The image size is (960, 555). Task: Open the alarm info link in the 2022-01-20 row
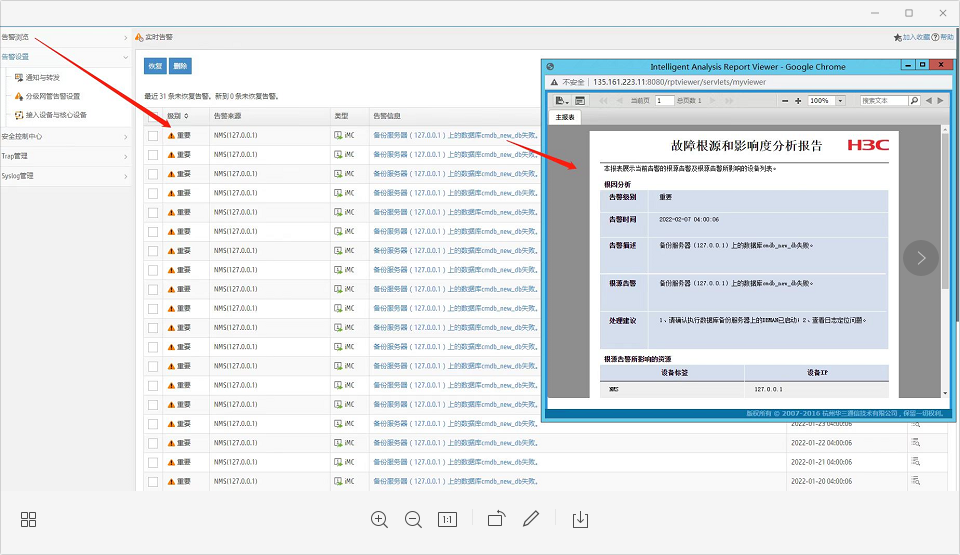(x=456, y=481)
